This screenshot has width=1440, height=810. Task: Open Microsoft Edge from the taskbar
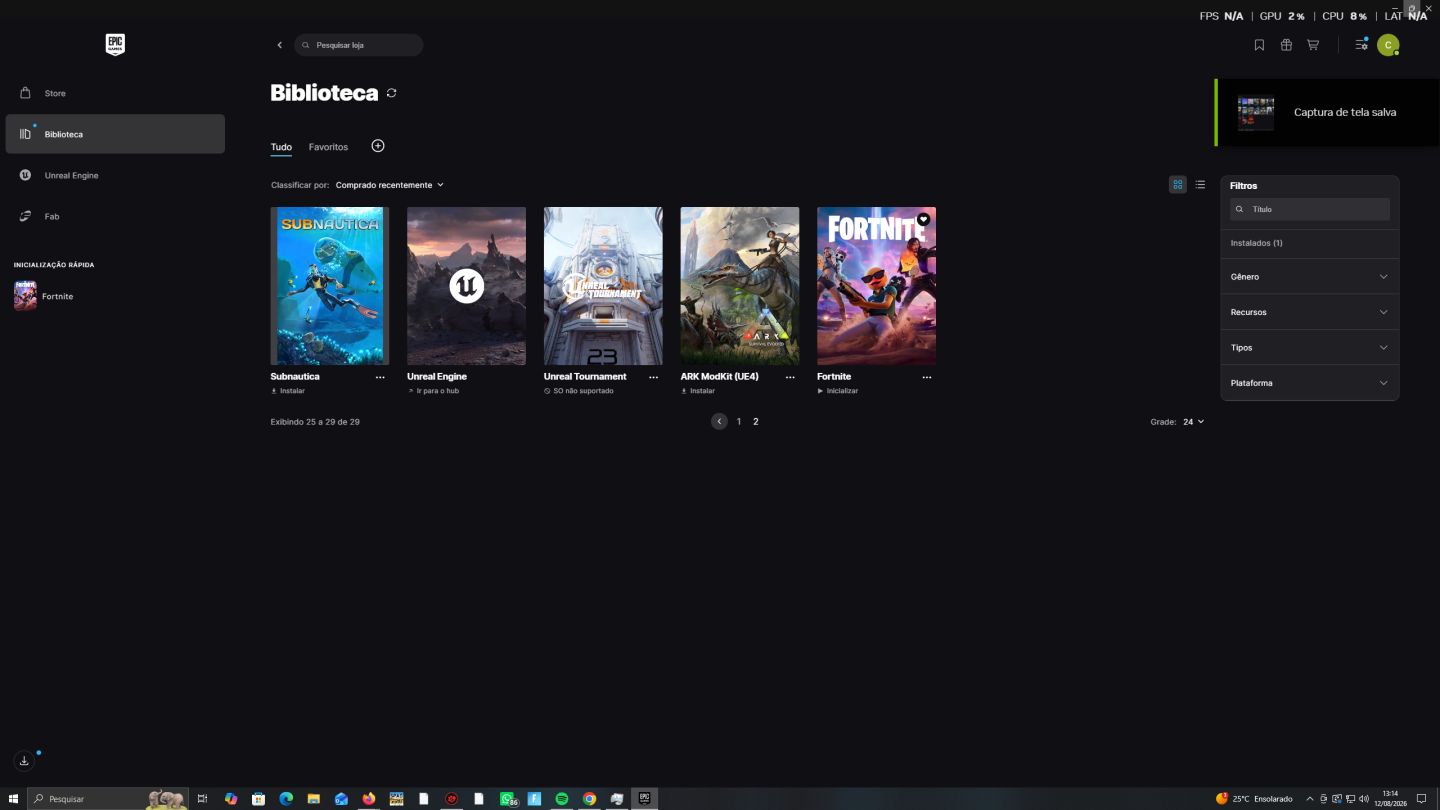(x=286, y=799)
